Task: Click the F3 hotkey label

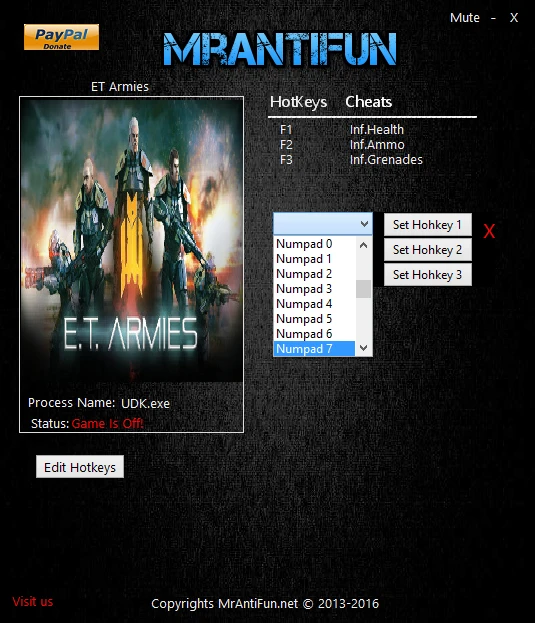Action: click(286, 160)
